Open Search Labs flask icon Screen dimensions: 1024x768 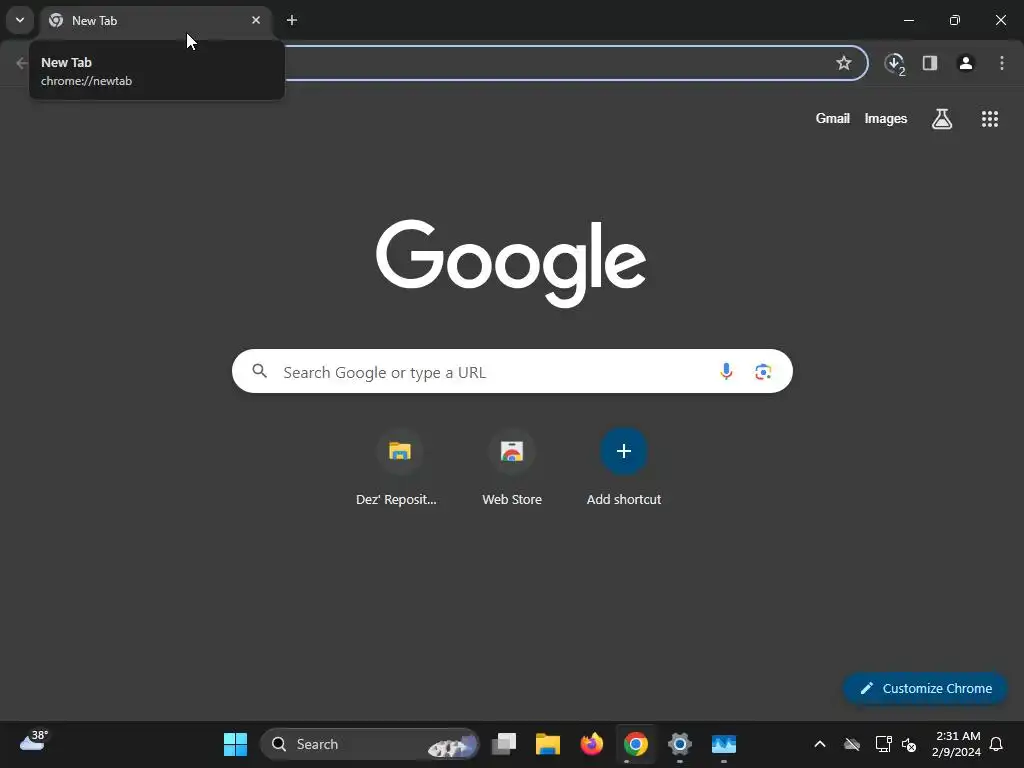click(x=942, y=119)
